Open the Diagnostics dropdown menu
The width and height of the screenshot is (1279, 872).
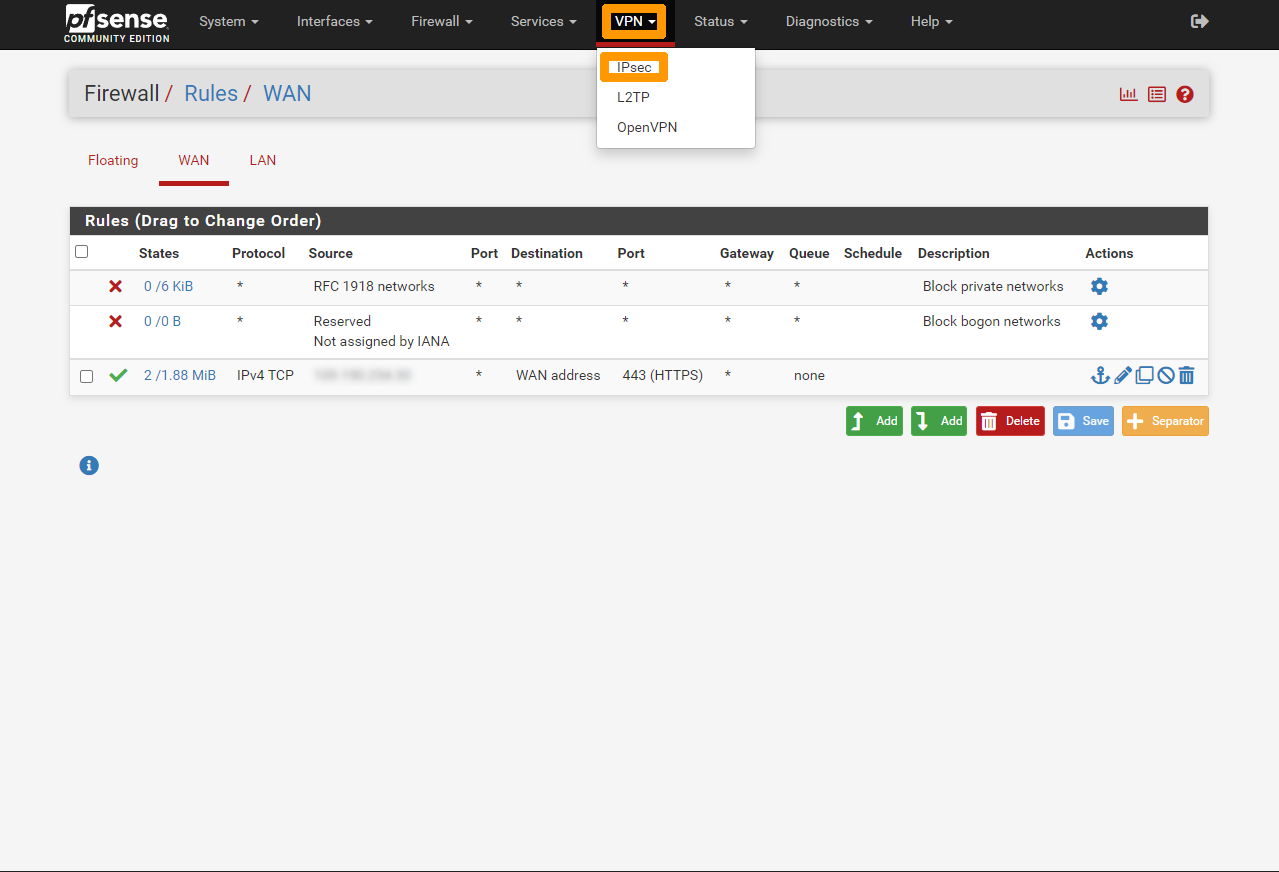click(828, 21)
